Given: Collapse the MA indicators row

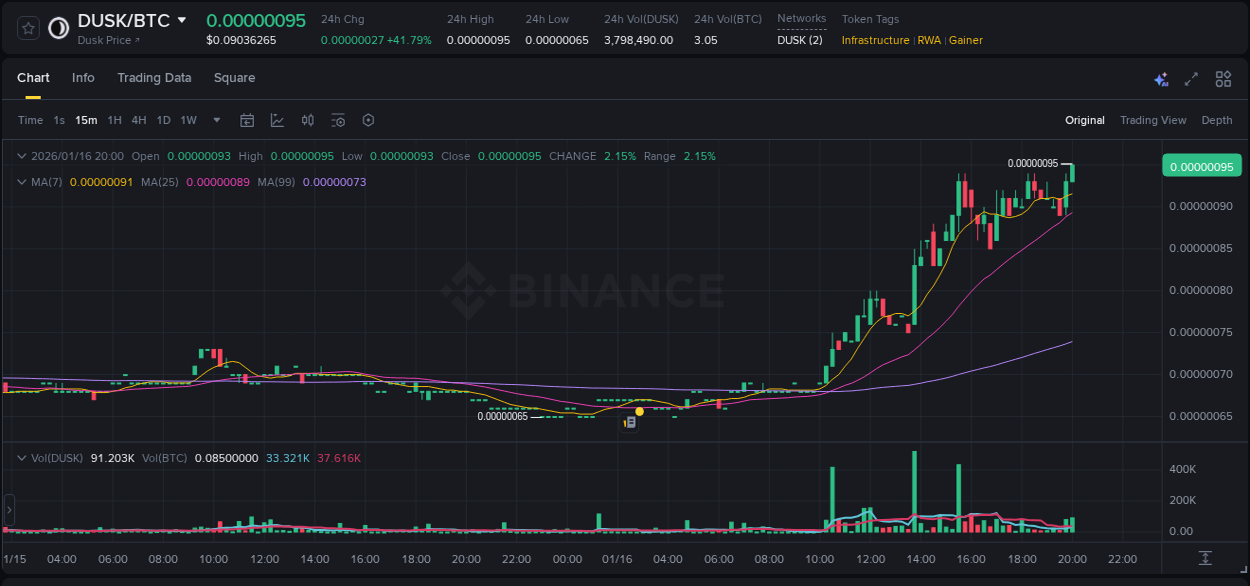Looking at the screenshot, I should (22, 182).
